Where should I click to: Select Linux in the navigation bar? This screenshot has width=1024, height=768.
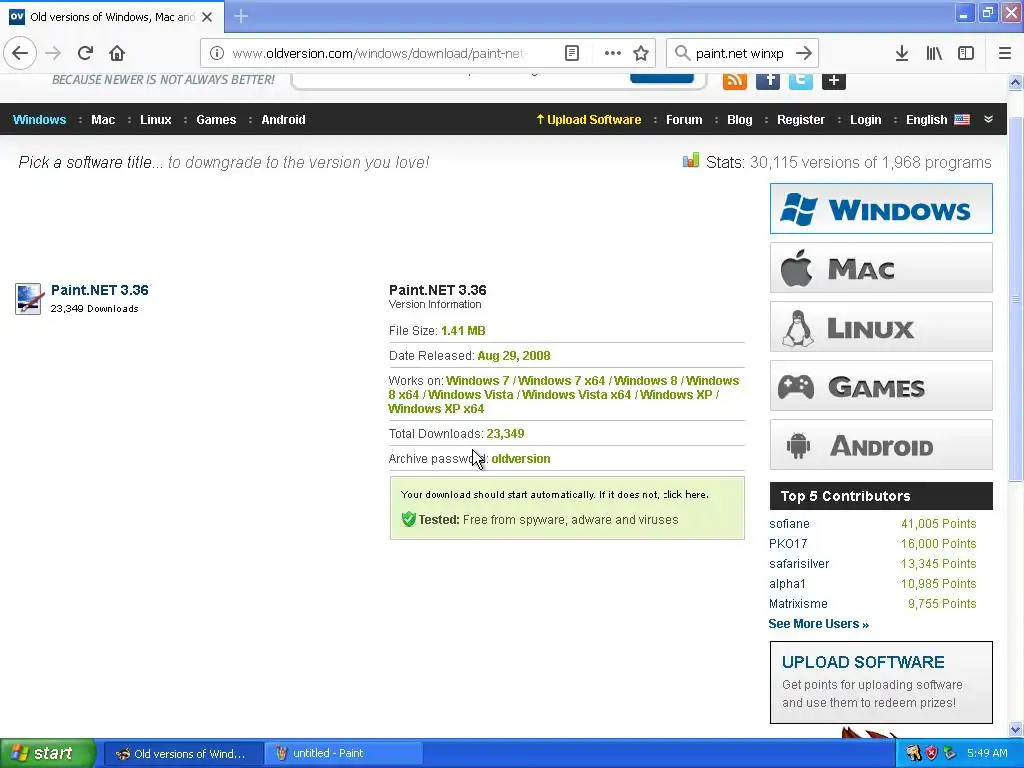click(155, 120)
